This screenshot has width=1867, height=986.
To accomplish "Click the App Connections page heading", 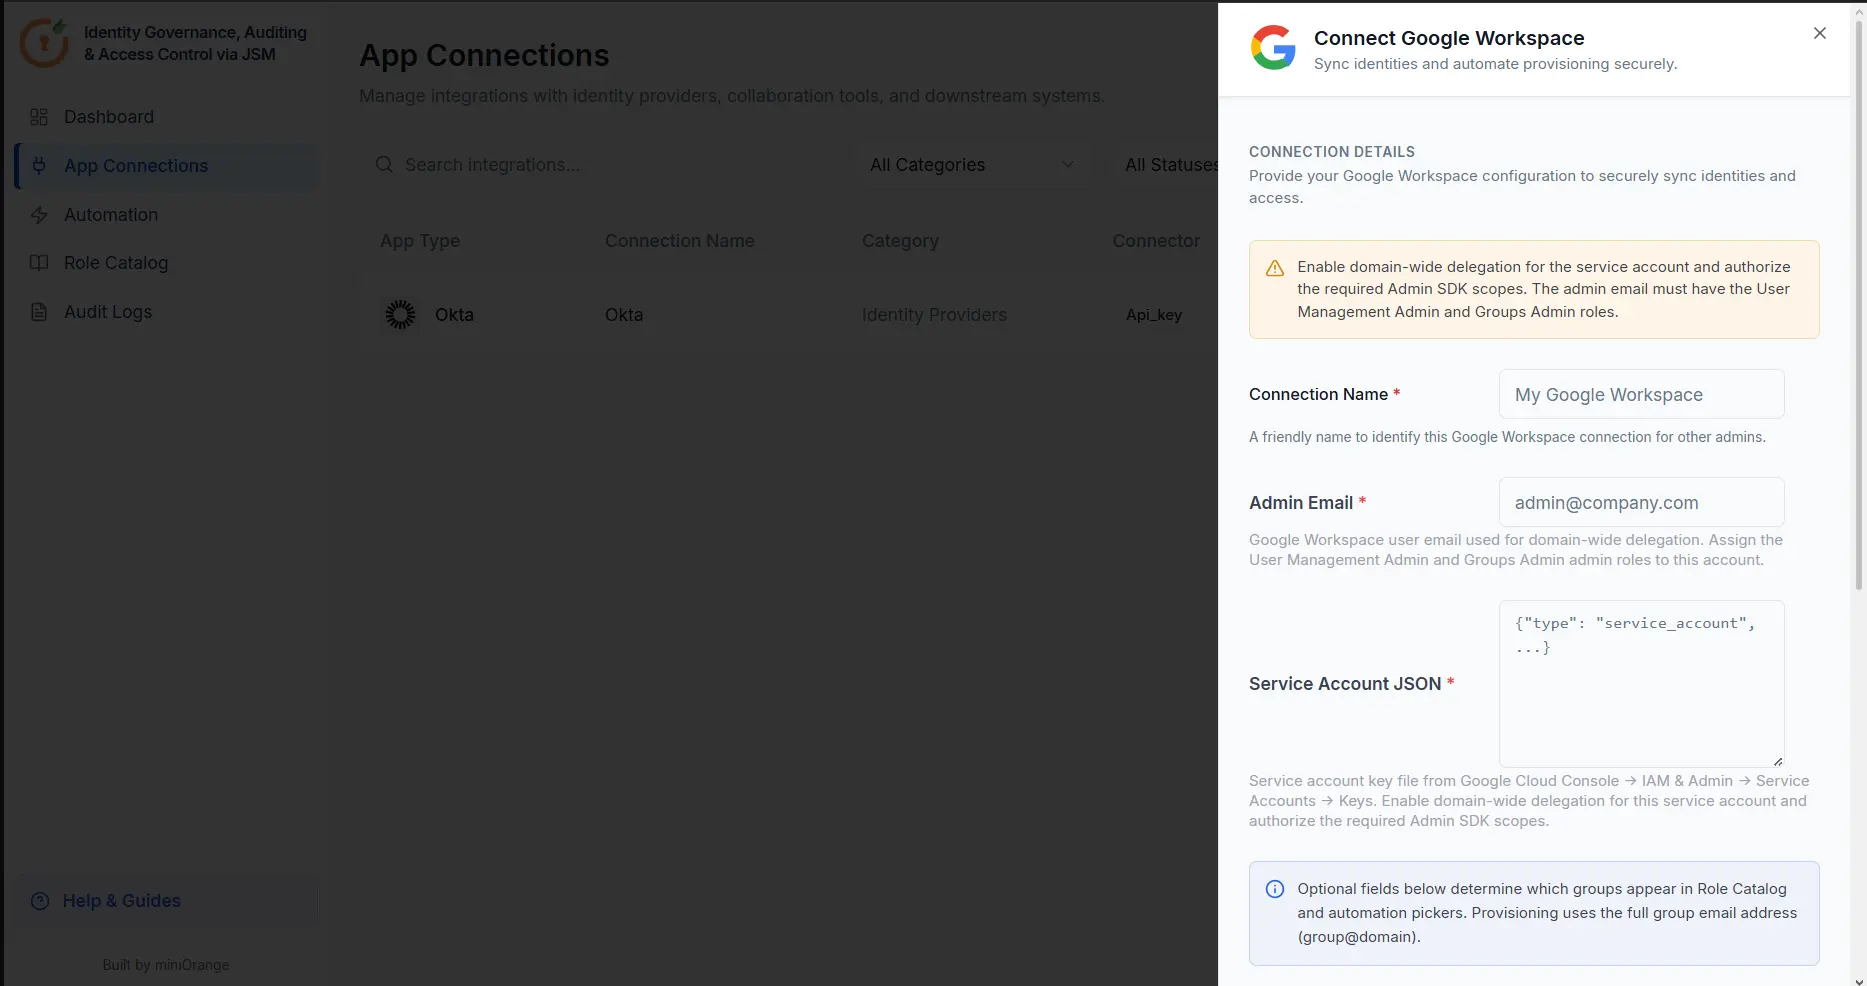I will pos(484,56).
